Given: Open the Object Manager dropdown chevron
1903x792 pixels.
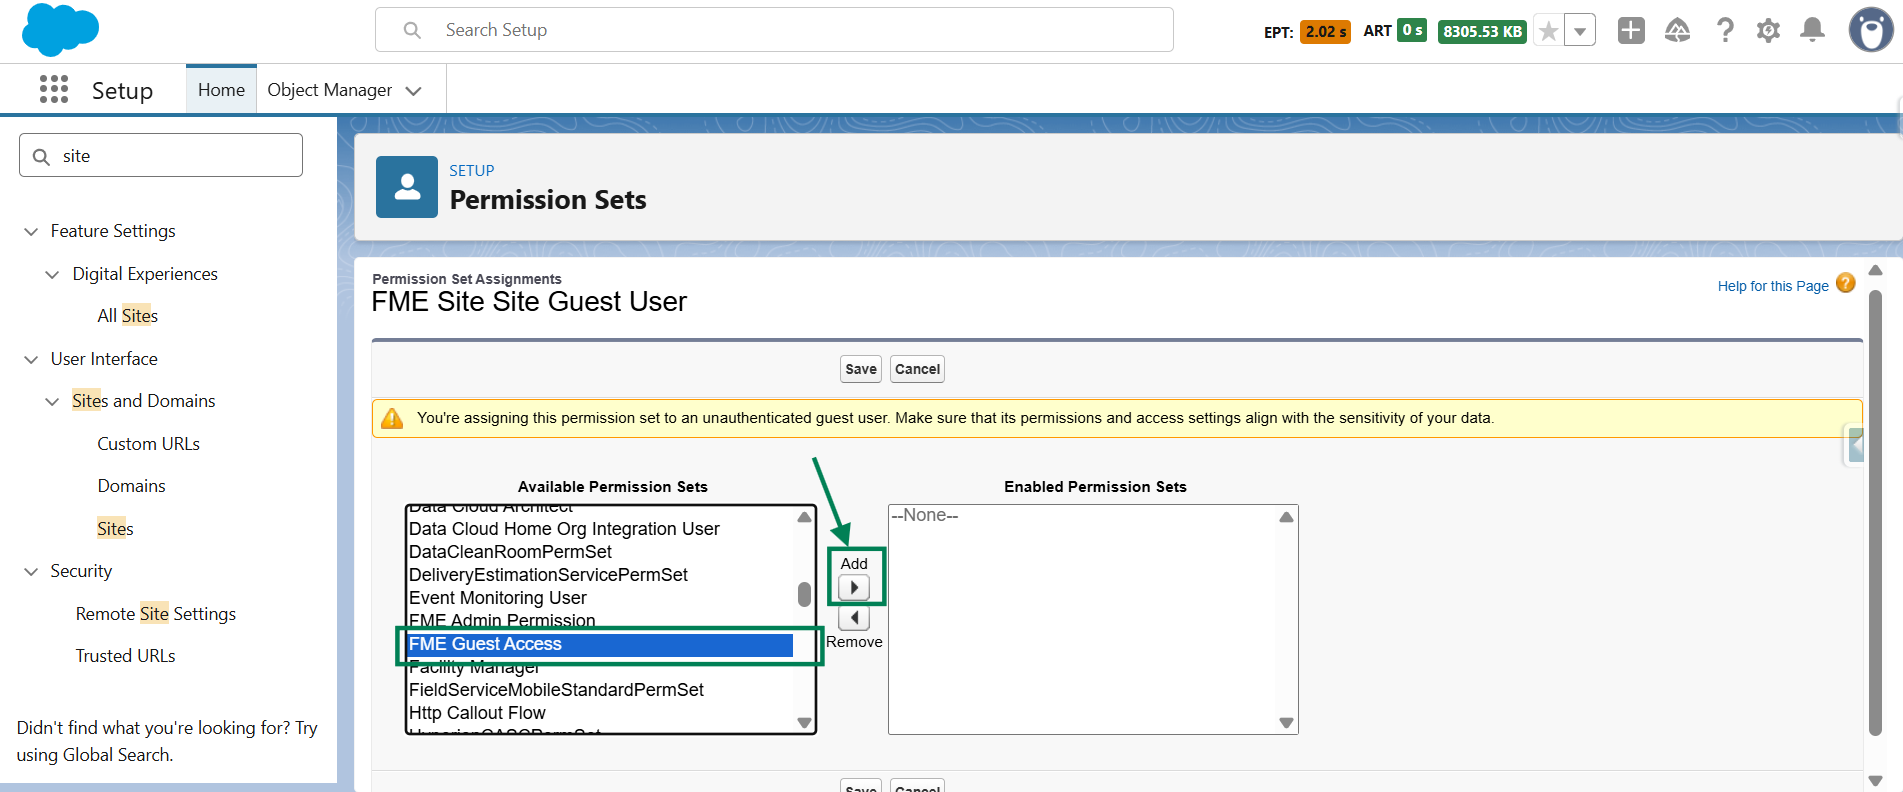Looking at the screenshot, I should click(x=413, y=91).
